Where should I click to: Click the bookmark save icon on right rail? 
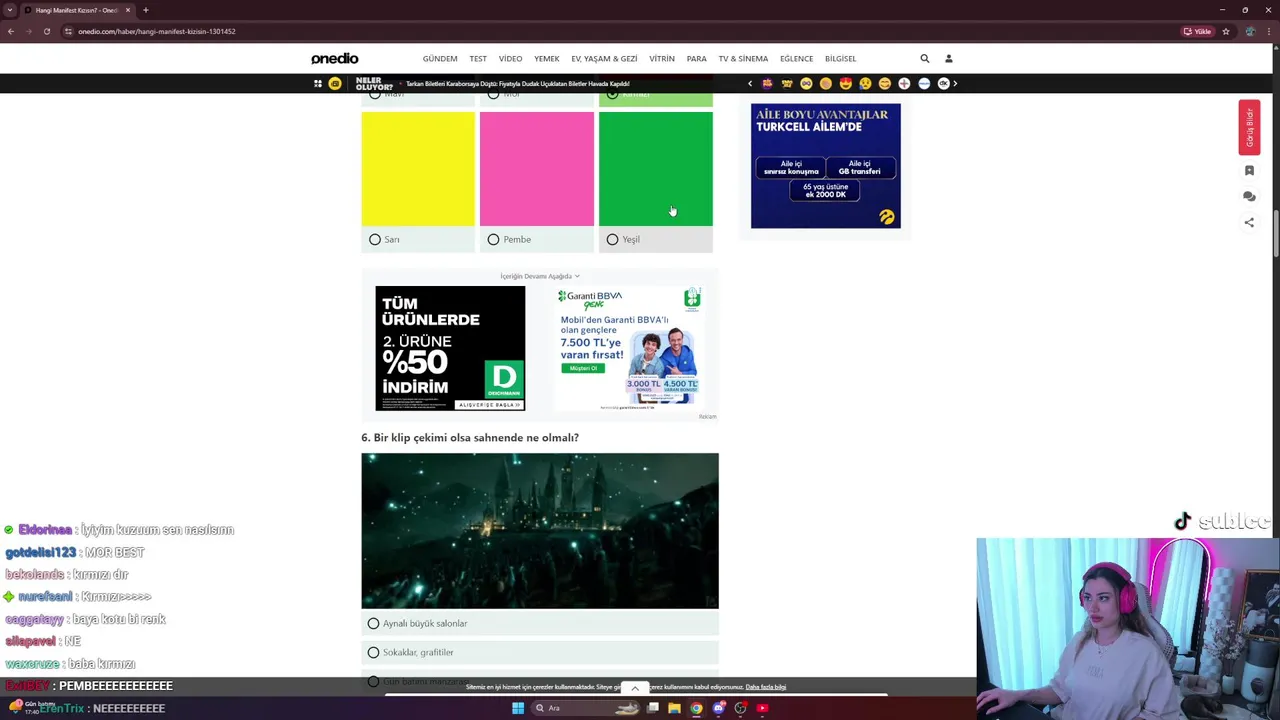[x=1249, y=171]
